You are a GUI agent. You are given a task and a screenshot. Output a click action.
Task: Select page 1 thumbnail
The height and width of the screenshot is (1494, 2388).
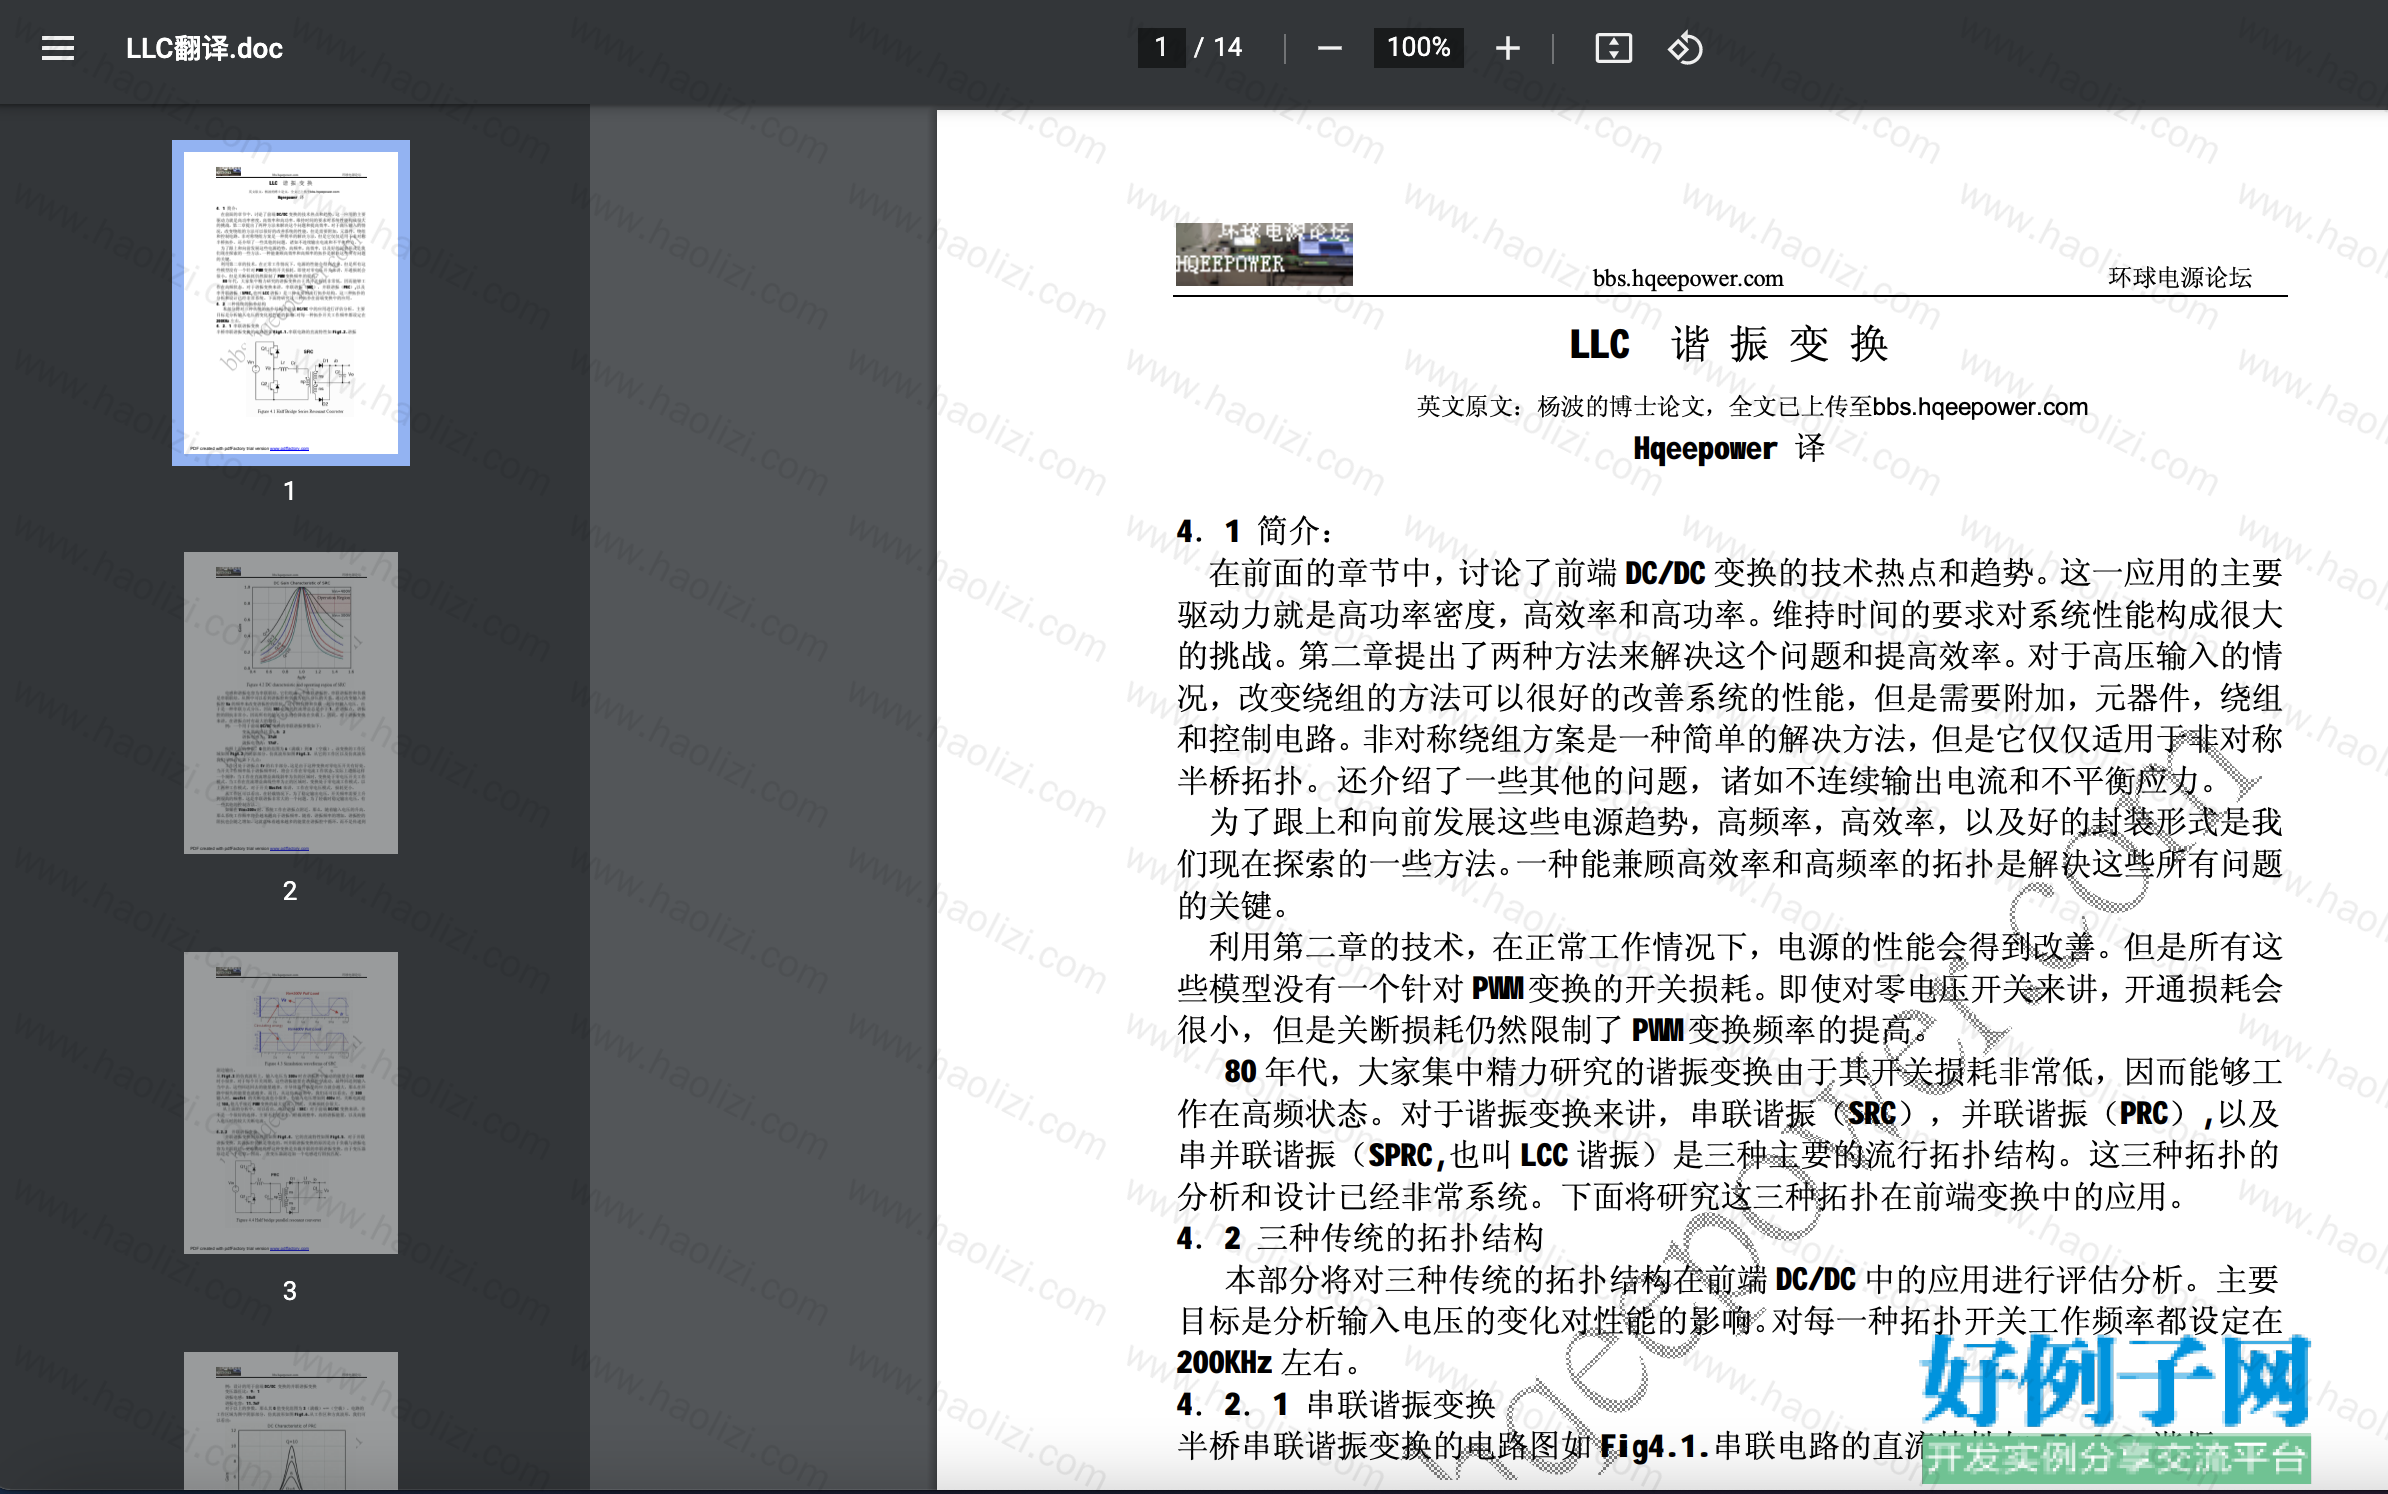[x=291, y=303]
